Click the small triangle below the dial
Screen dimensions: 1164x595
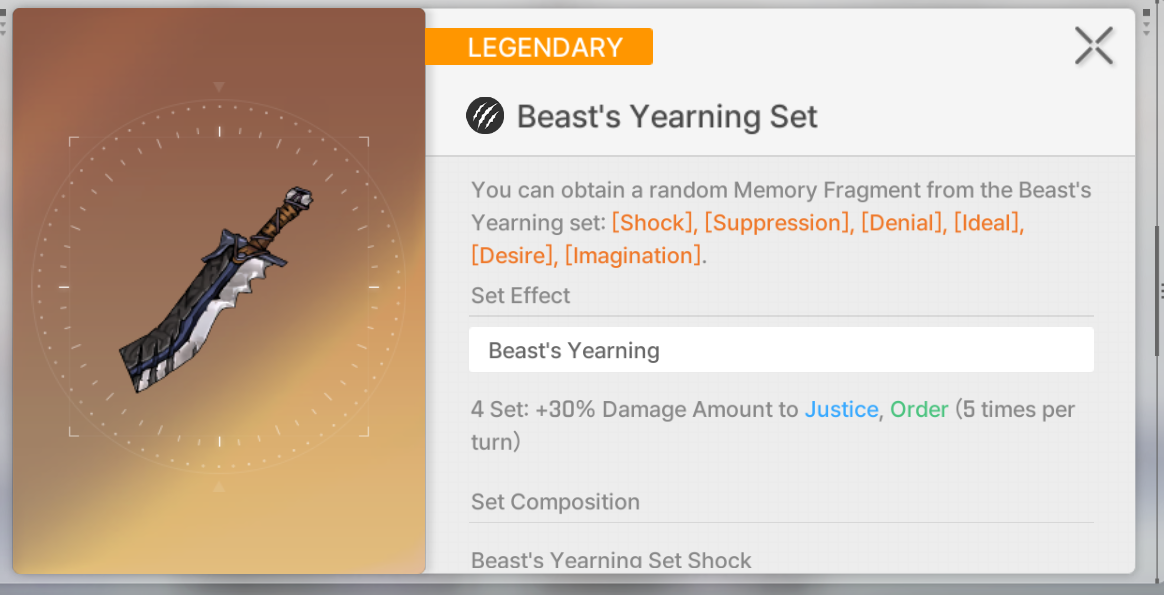[x=219, y=487]
